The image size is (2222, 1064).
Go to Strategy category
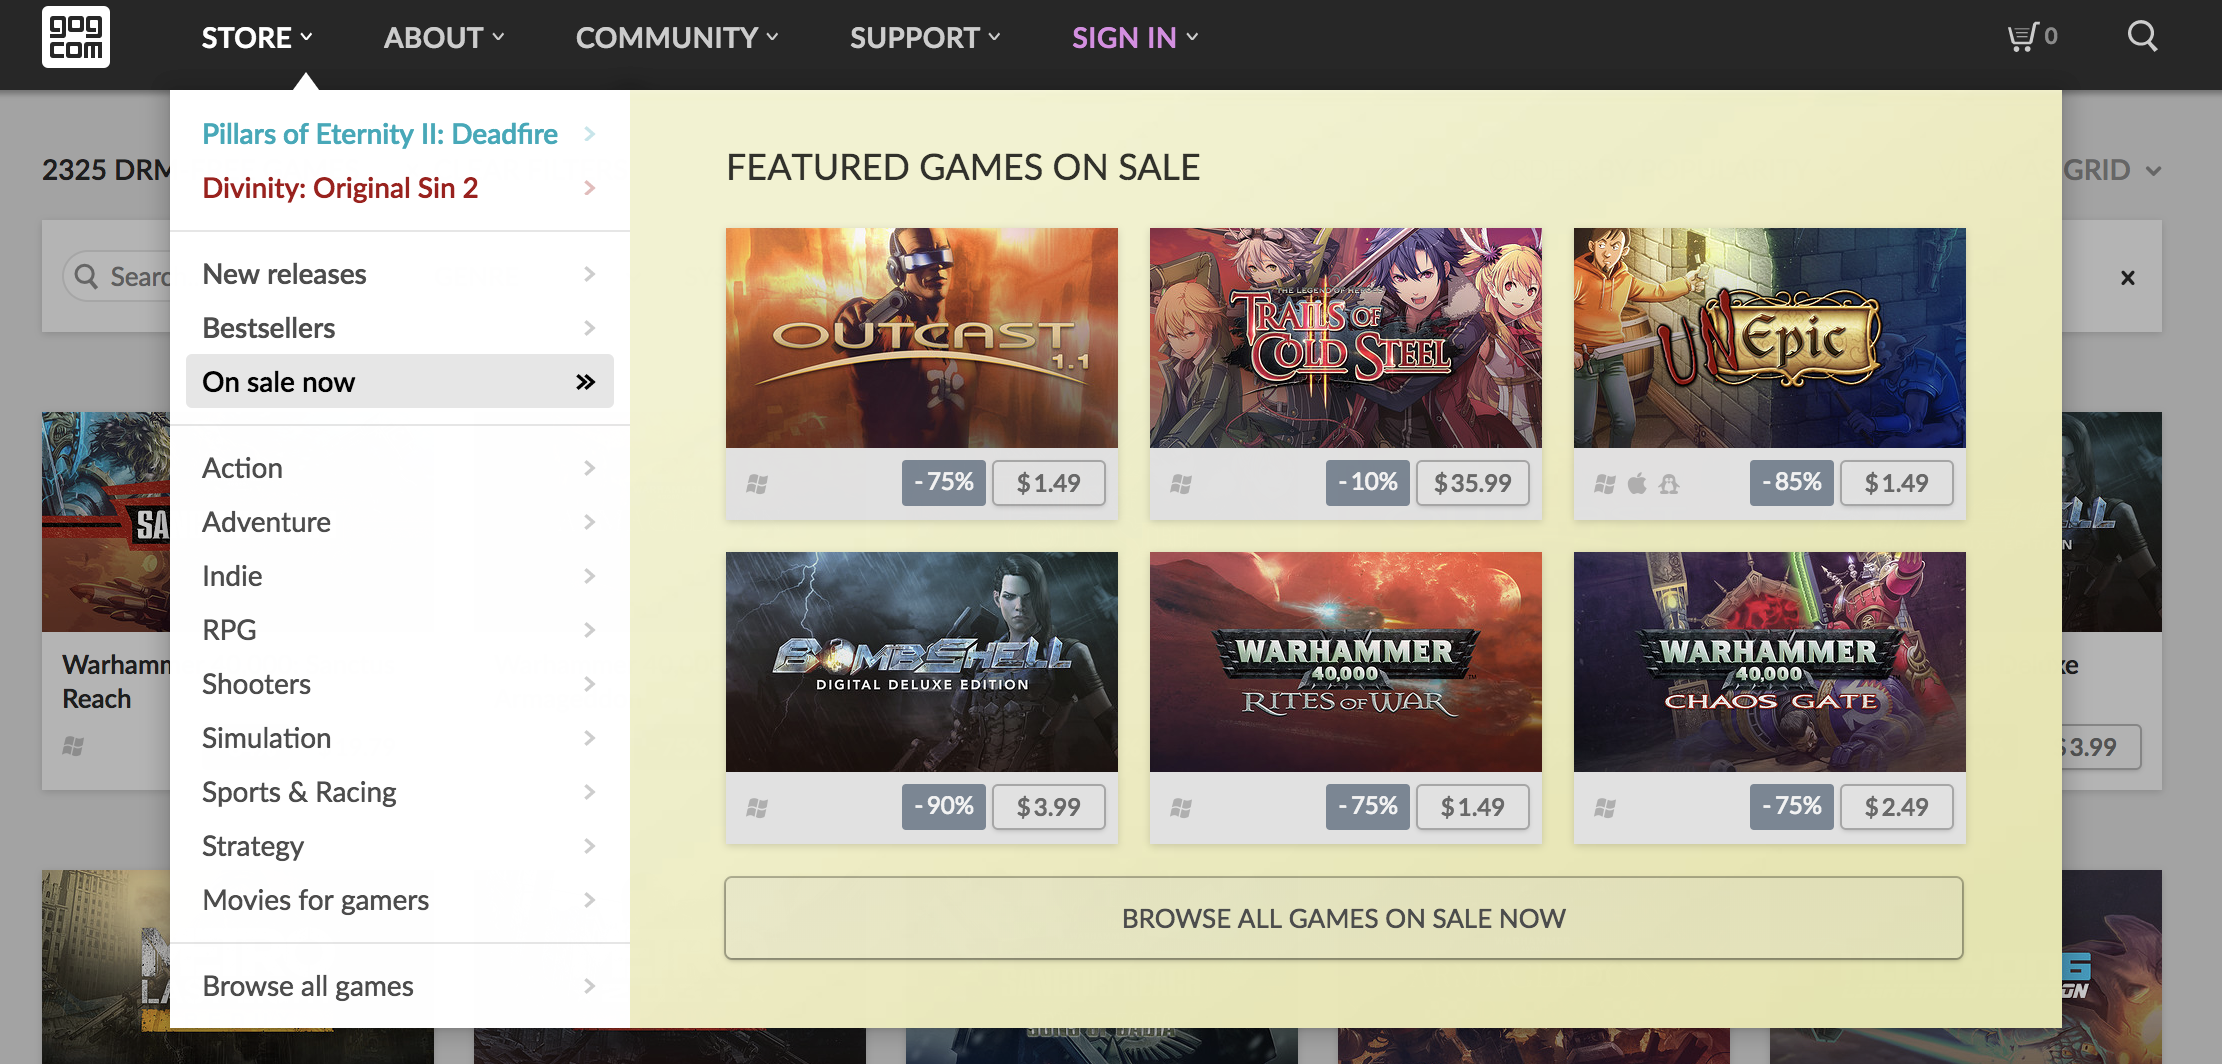(x=400, y=846)
